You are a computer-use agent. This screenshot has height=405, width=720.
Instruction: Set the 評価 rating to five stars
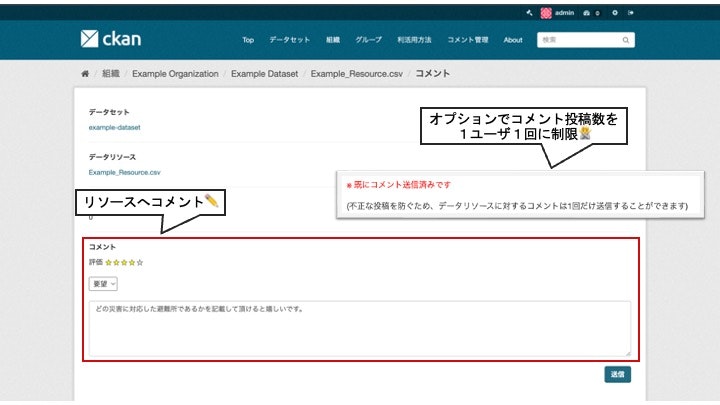pyautogui.click(x=140, y=263)
